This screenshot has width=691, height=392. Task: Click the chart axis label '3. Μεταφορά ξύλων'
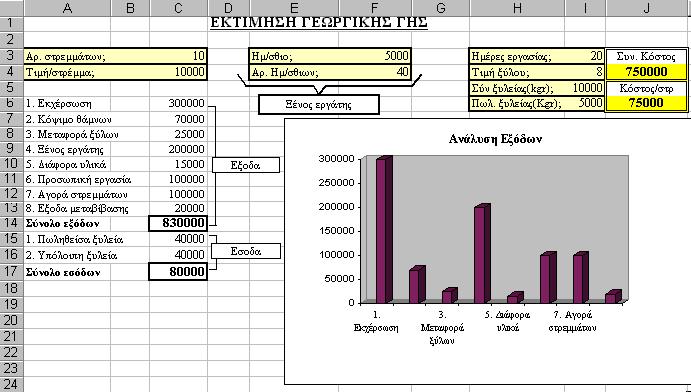(442, 327)
